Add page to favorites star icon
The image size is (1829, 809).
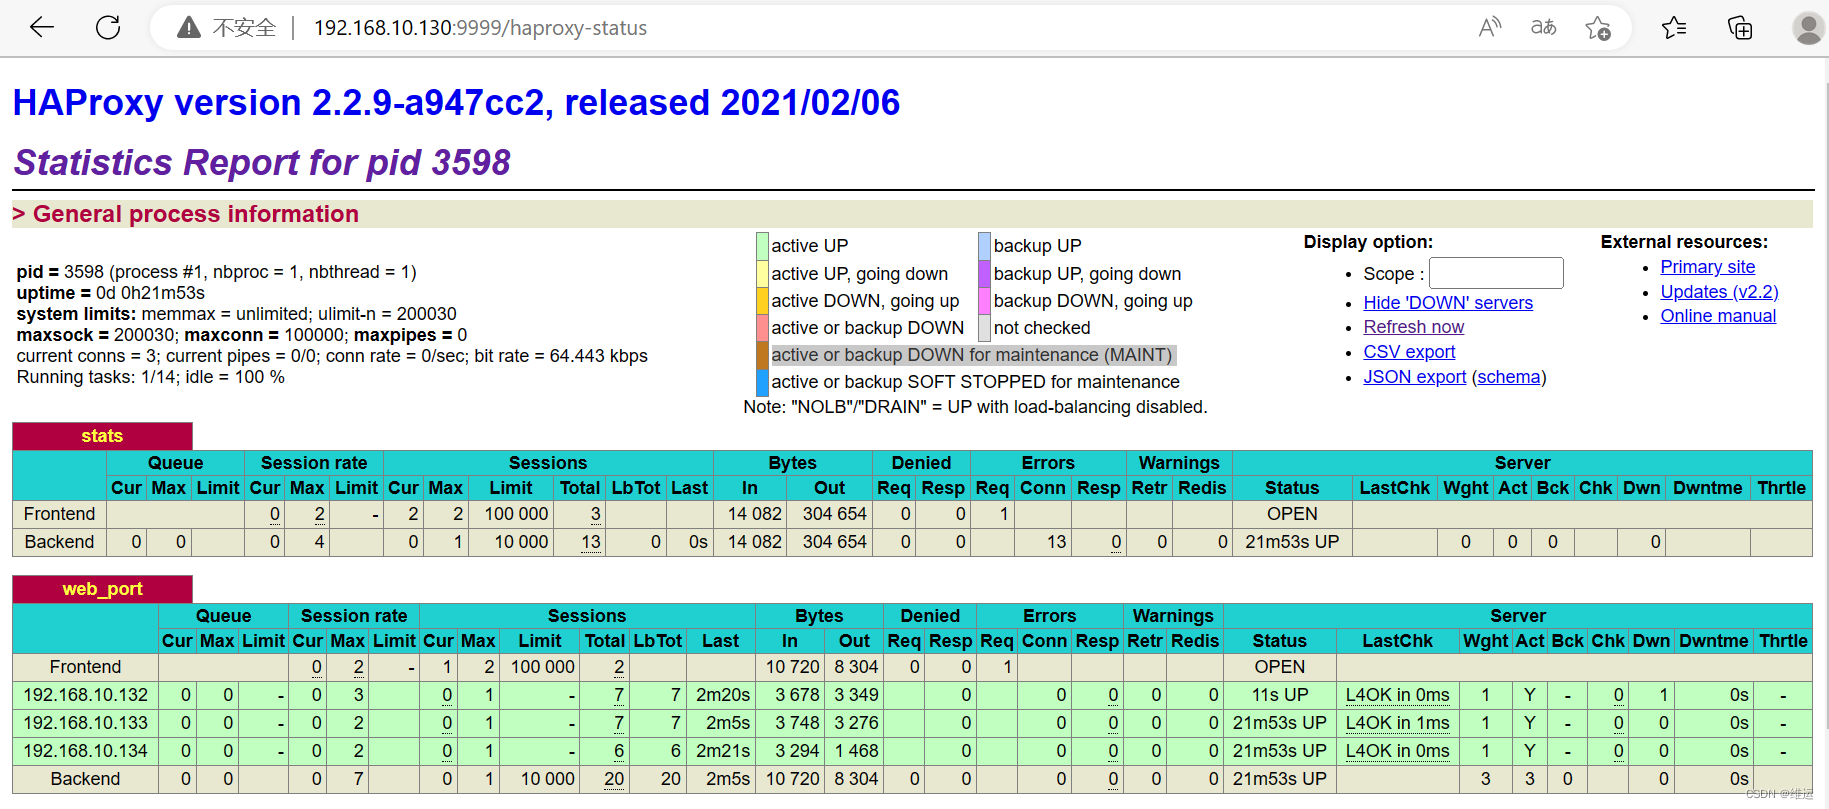tap(1598, 28)
